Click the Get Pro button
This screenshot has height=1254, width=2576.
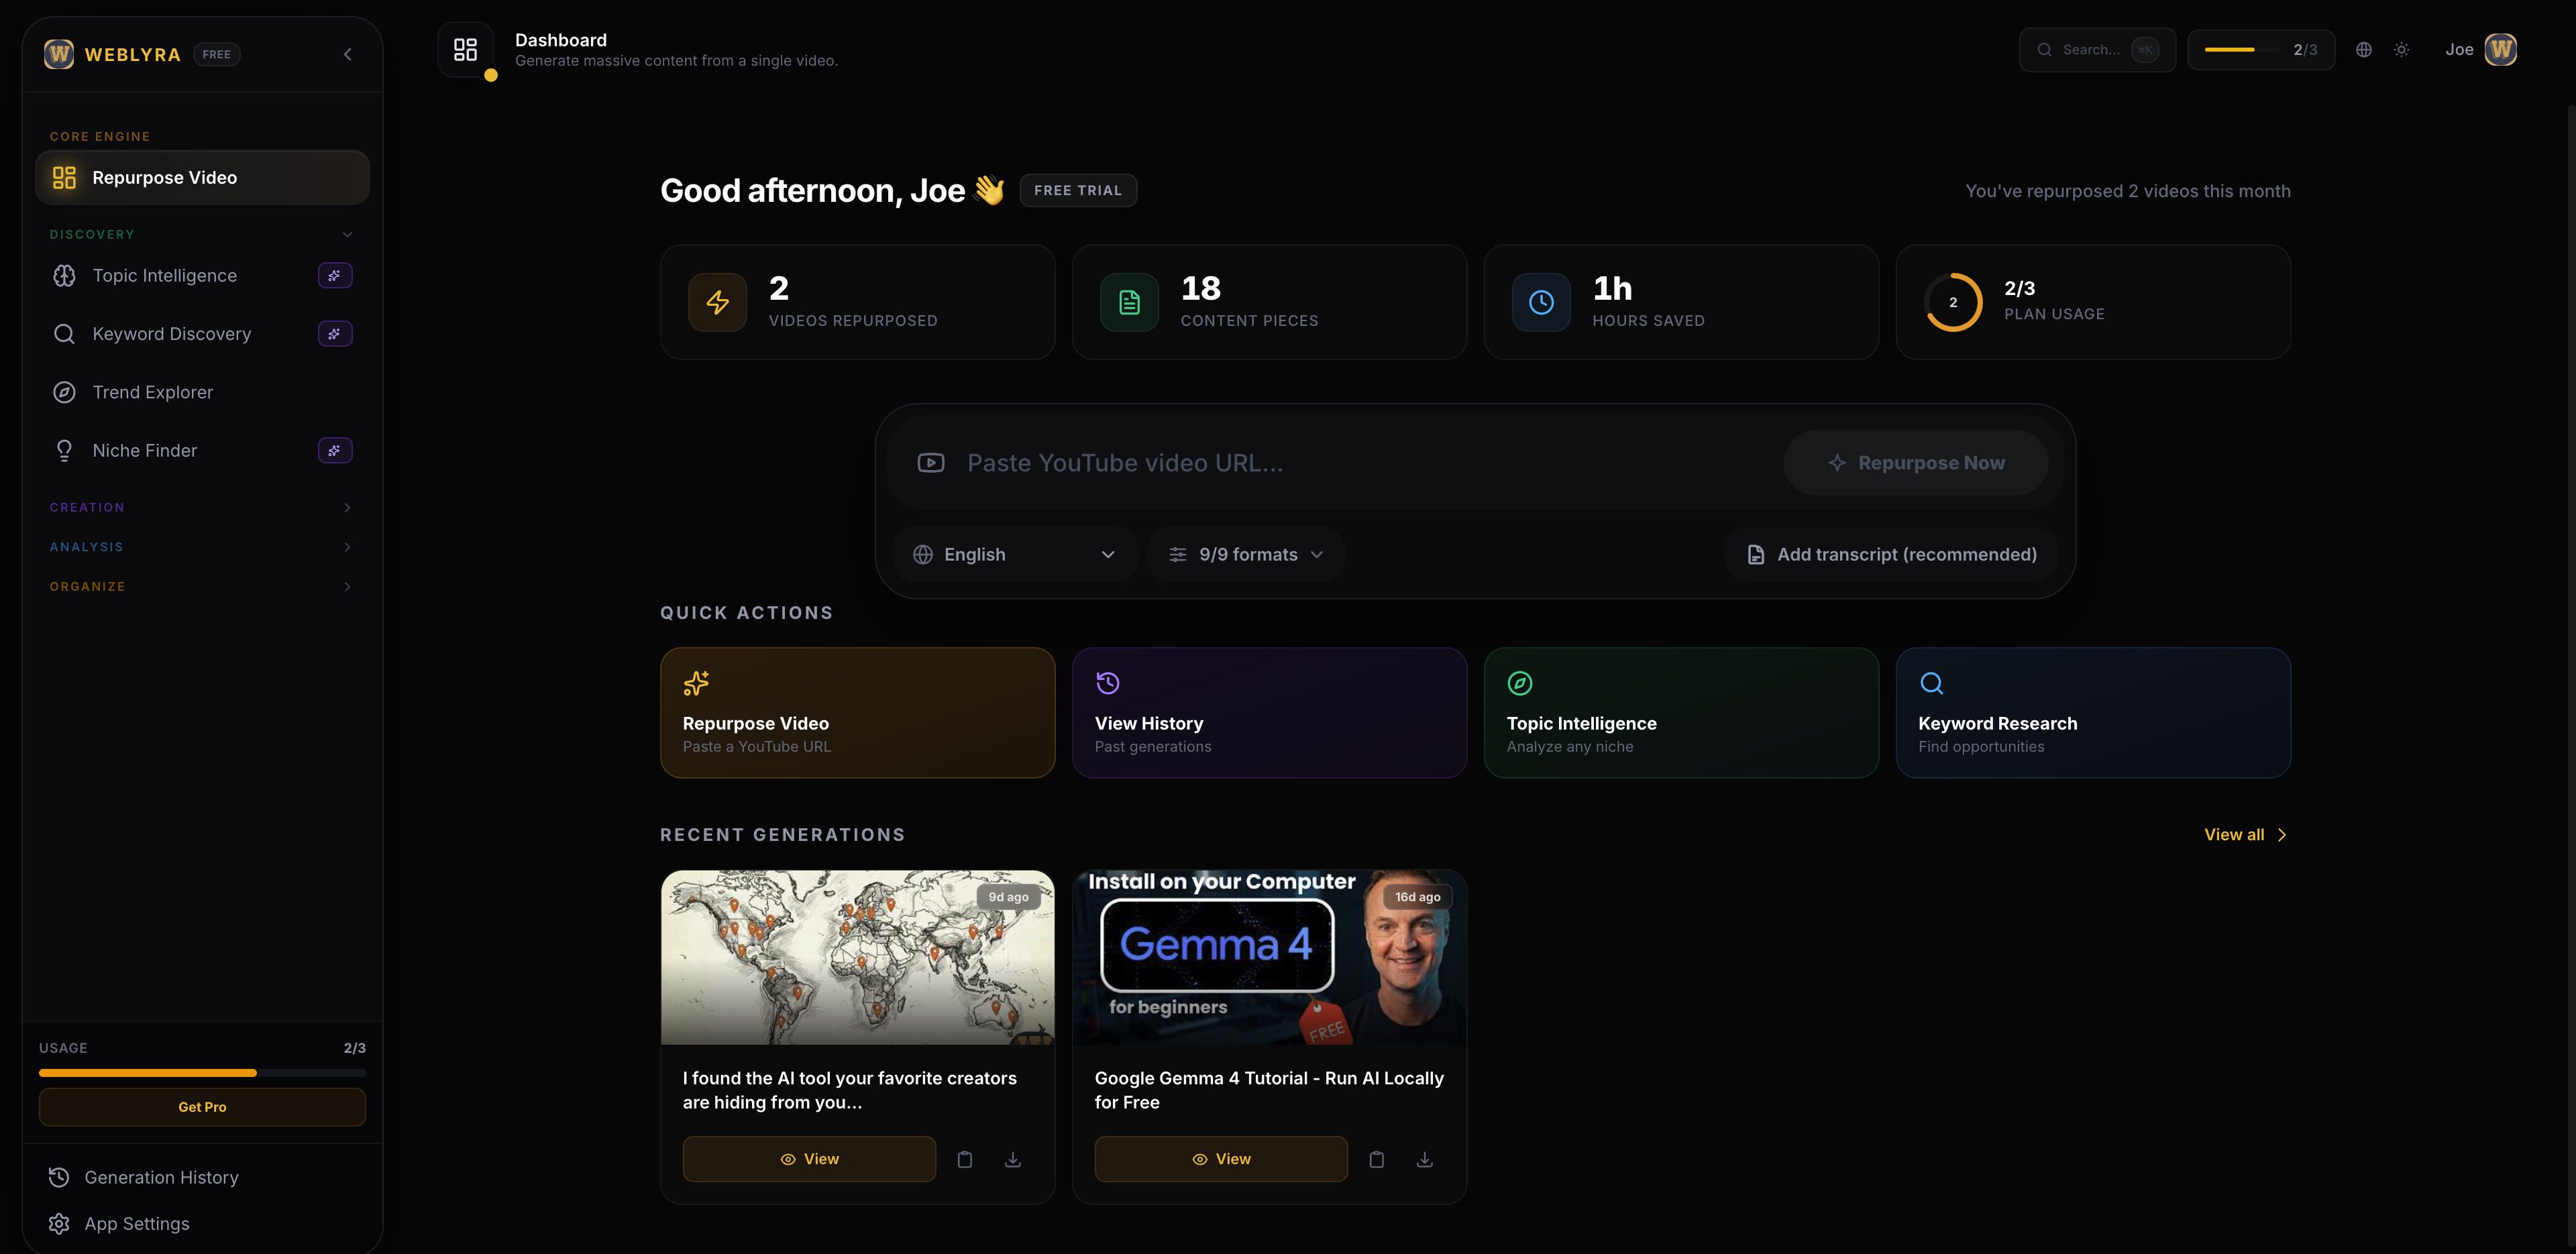[x=202, y=1107]
